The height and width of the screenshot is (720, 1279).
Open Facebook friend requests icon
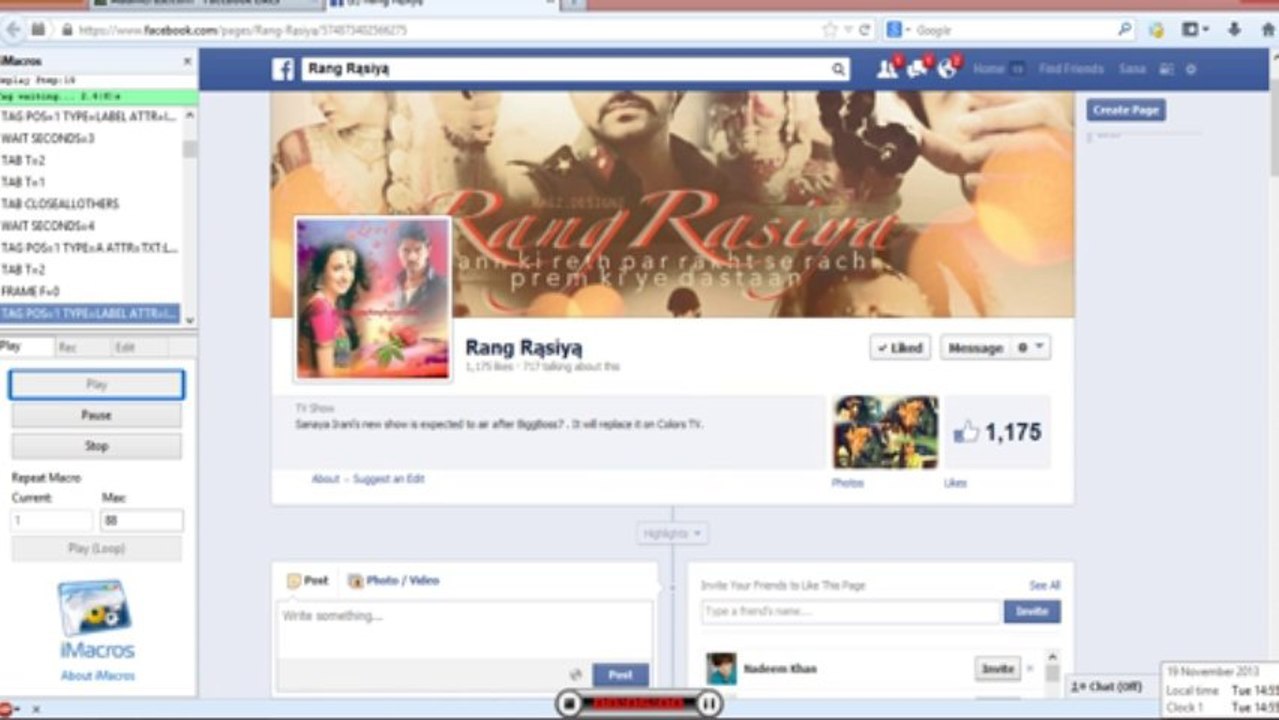click(x=887, y=69)
